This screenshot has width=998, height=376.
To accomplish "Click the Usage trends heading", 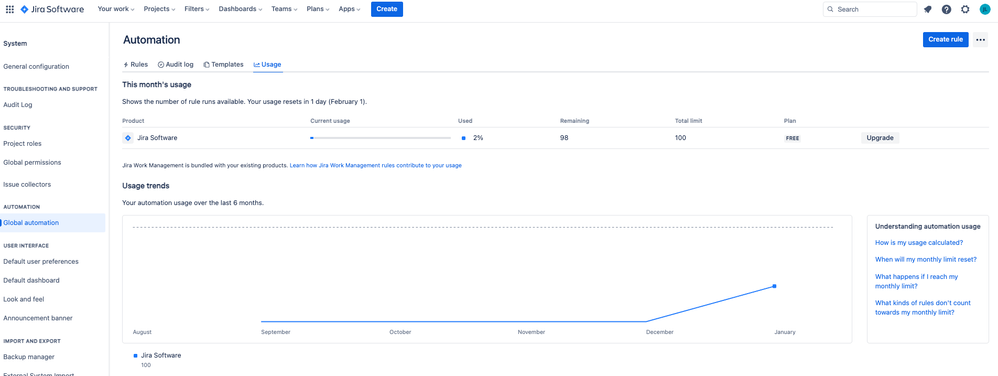I will [x=145, y=186].
